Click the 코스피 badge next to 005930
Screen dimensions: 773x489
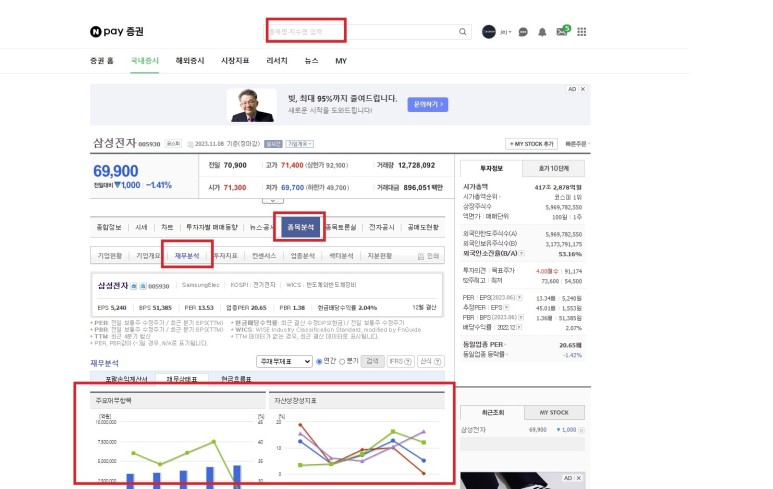pyautogui.click(x=173, y=144)
